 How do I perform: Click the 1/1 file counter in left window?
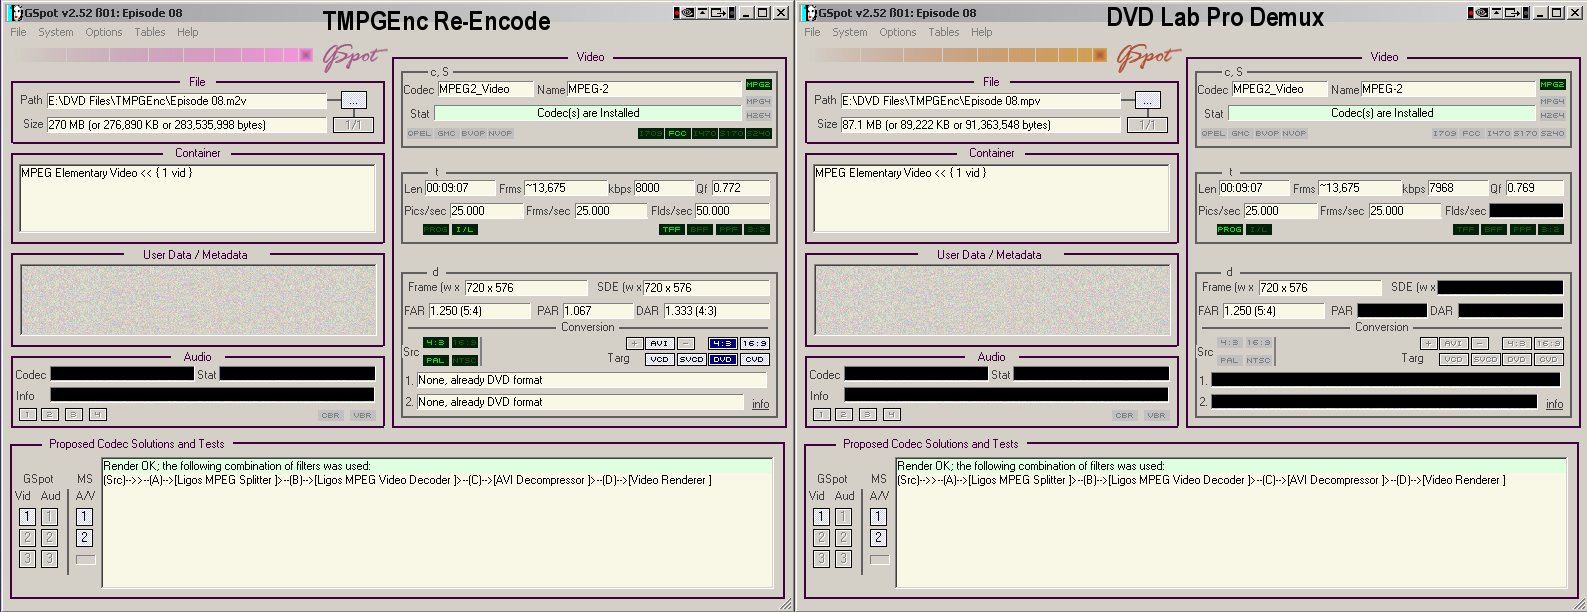point(354,125)
